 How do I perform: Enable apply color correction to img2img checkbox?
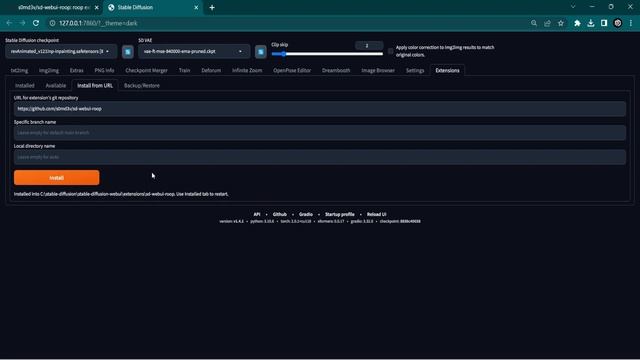(x=391, y=51)
